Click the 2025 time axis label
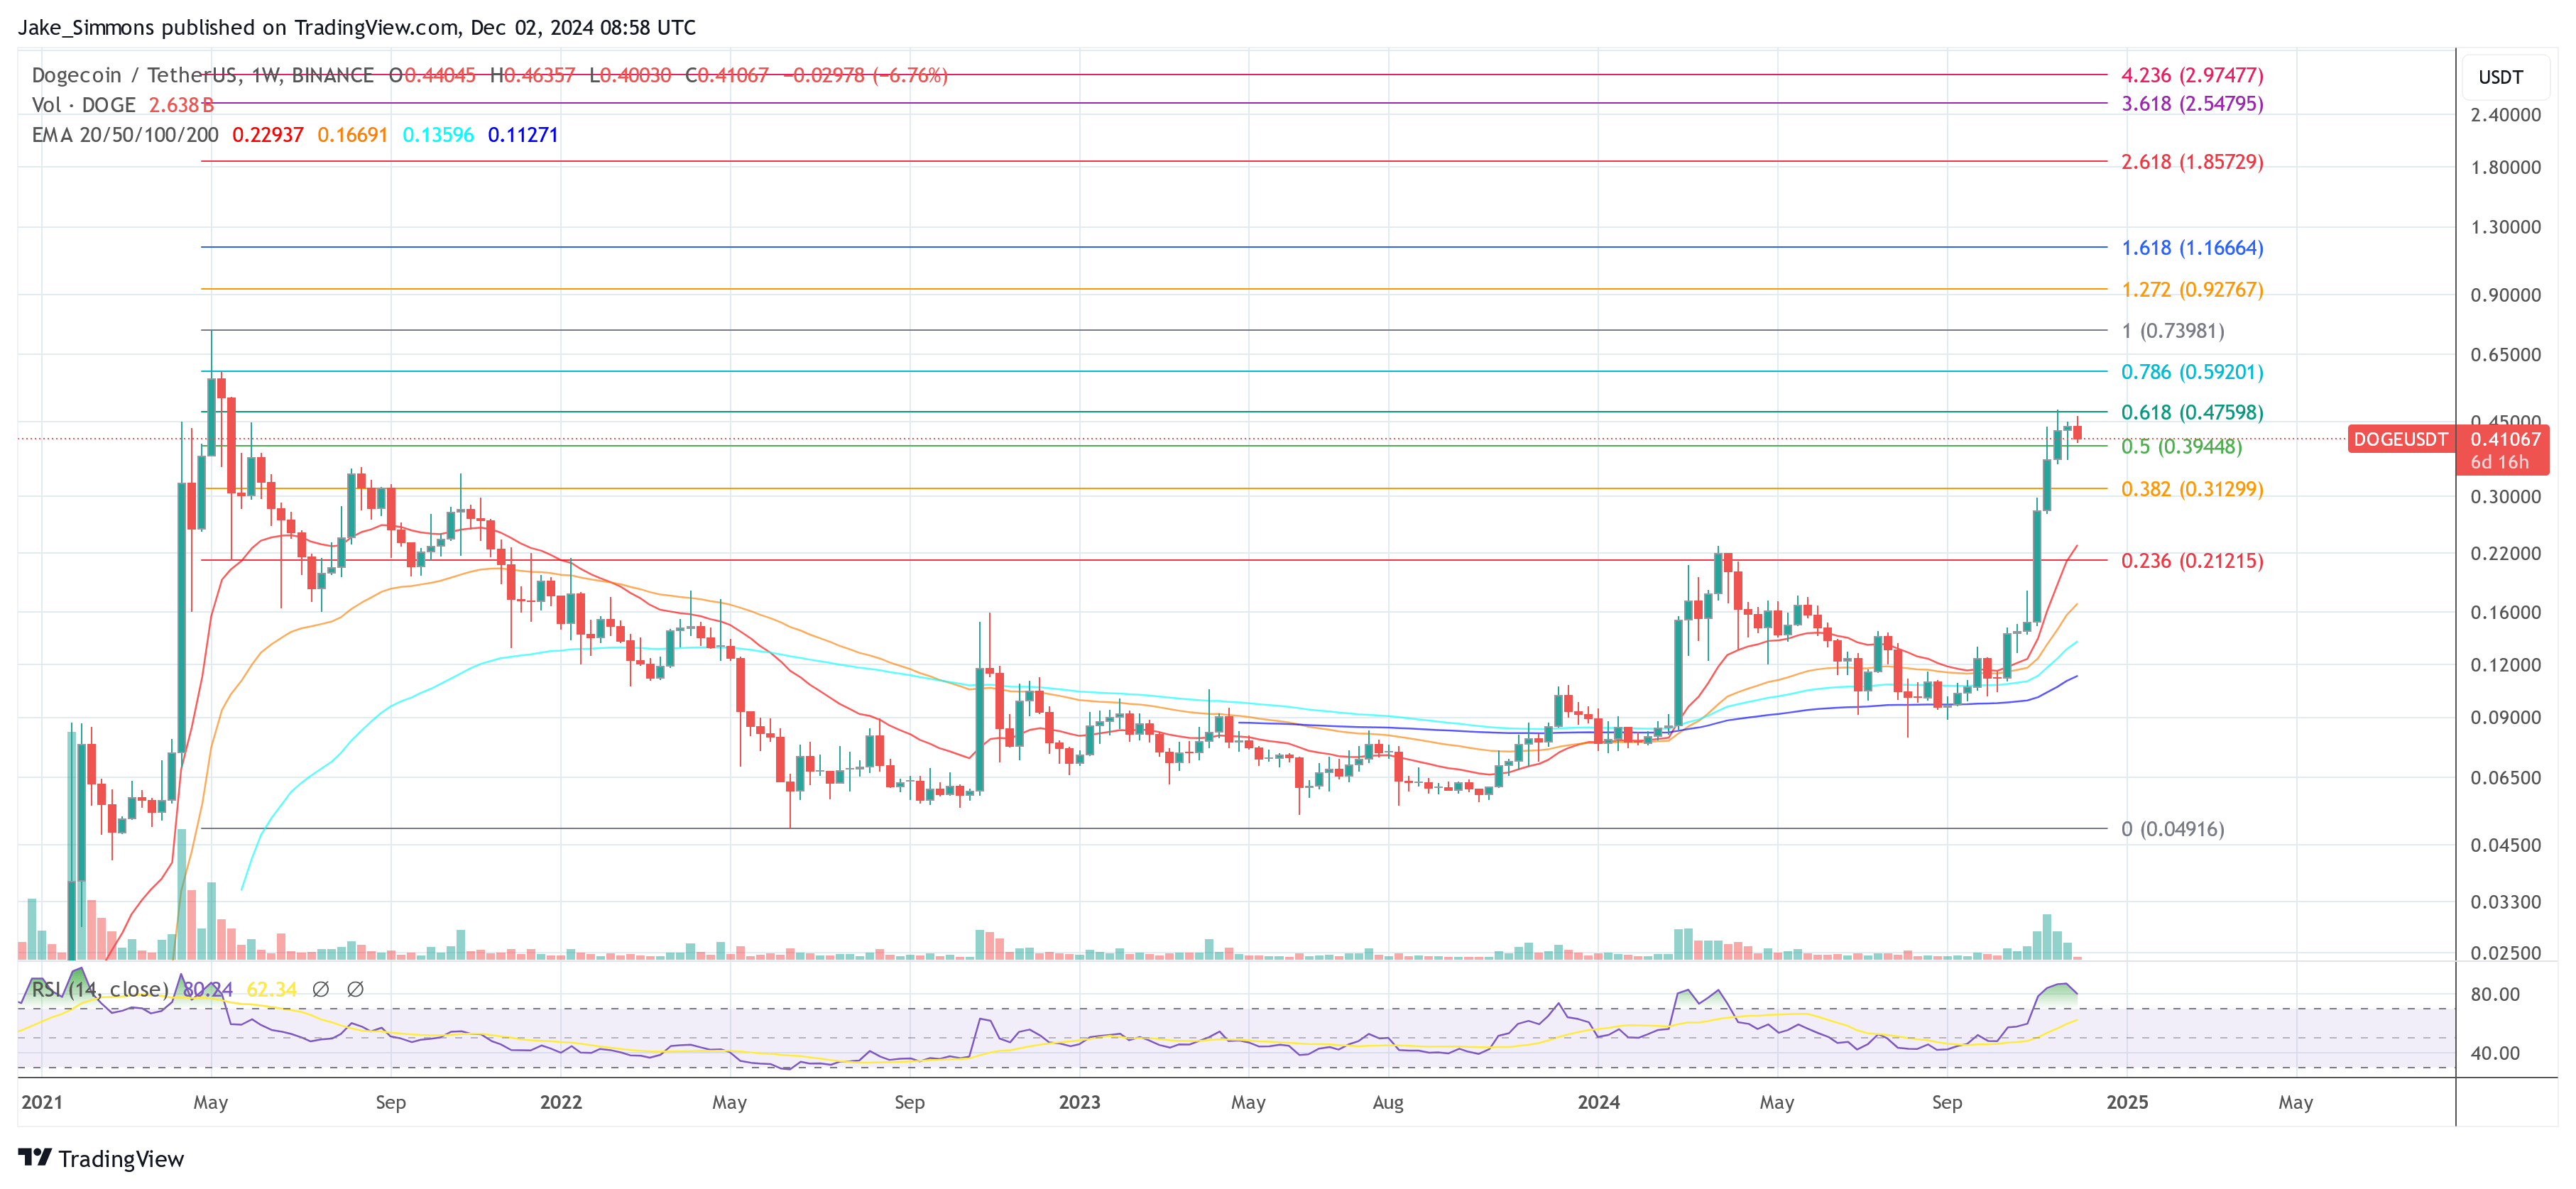Image resolution: width=2576 pixels, height=1189 pixels. tap(2127, 1102)
